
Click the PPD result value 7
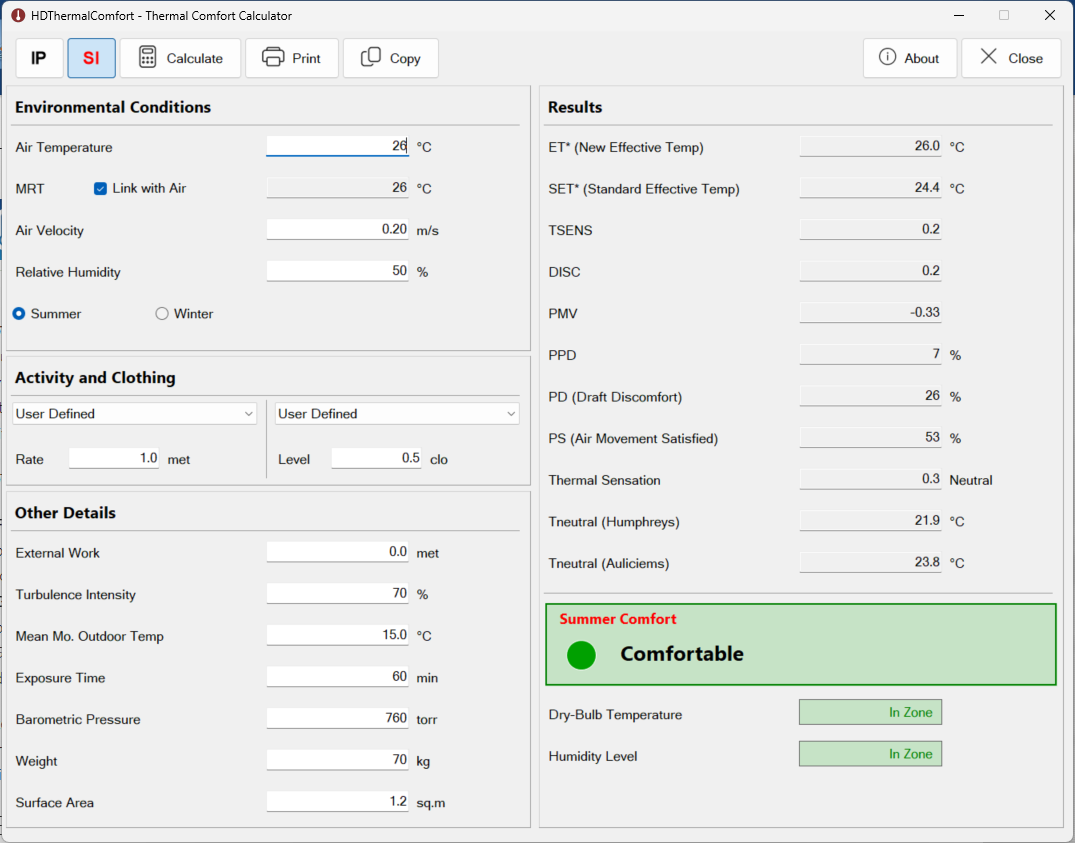(x=870, y=354)
